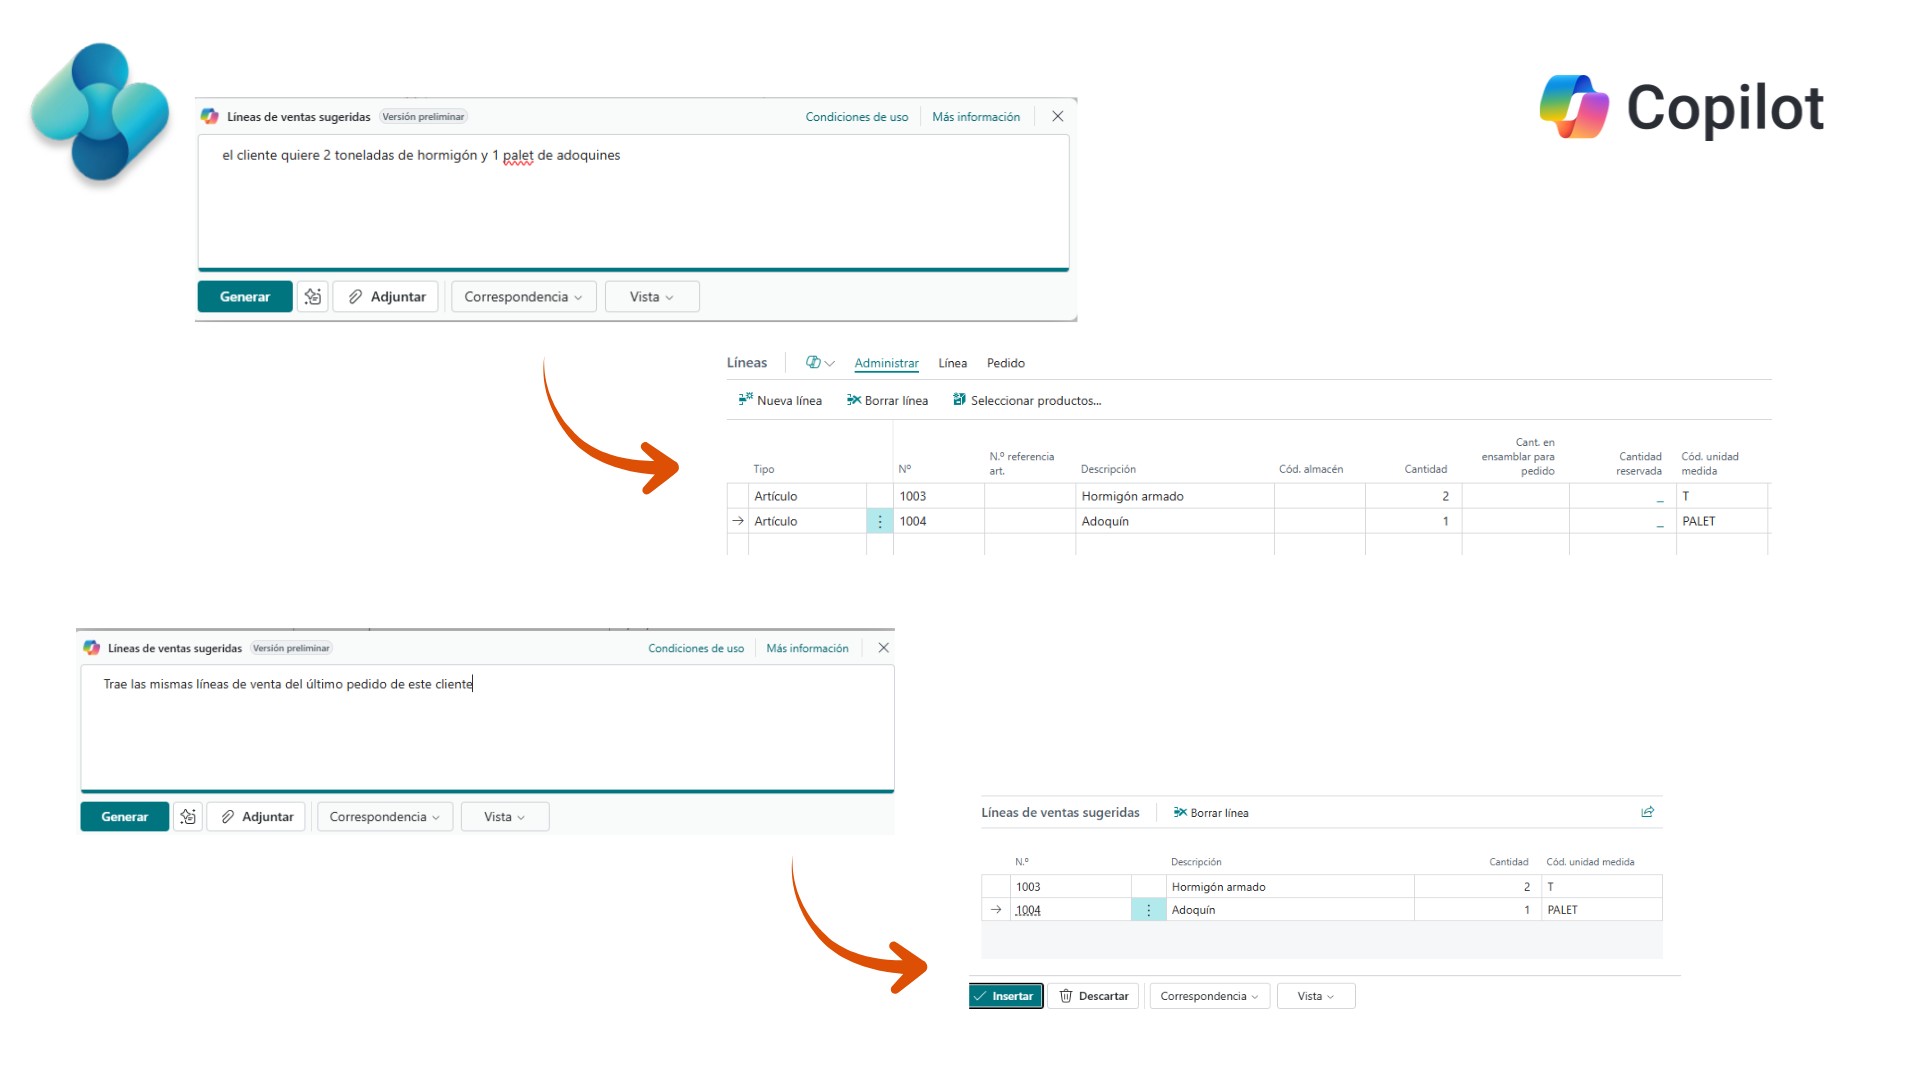Click Borrar línea in Líneas toolbar
The image size is (1920, 1080).
point(887,400)
